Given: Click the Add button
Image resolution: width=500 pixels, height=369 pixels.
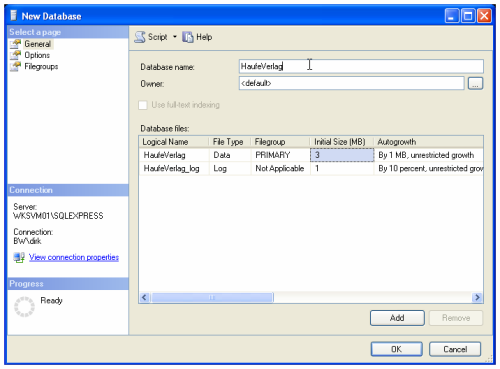Looking at the screenshot, I should 397,318.
